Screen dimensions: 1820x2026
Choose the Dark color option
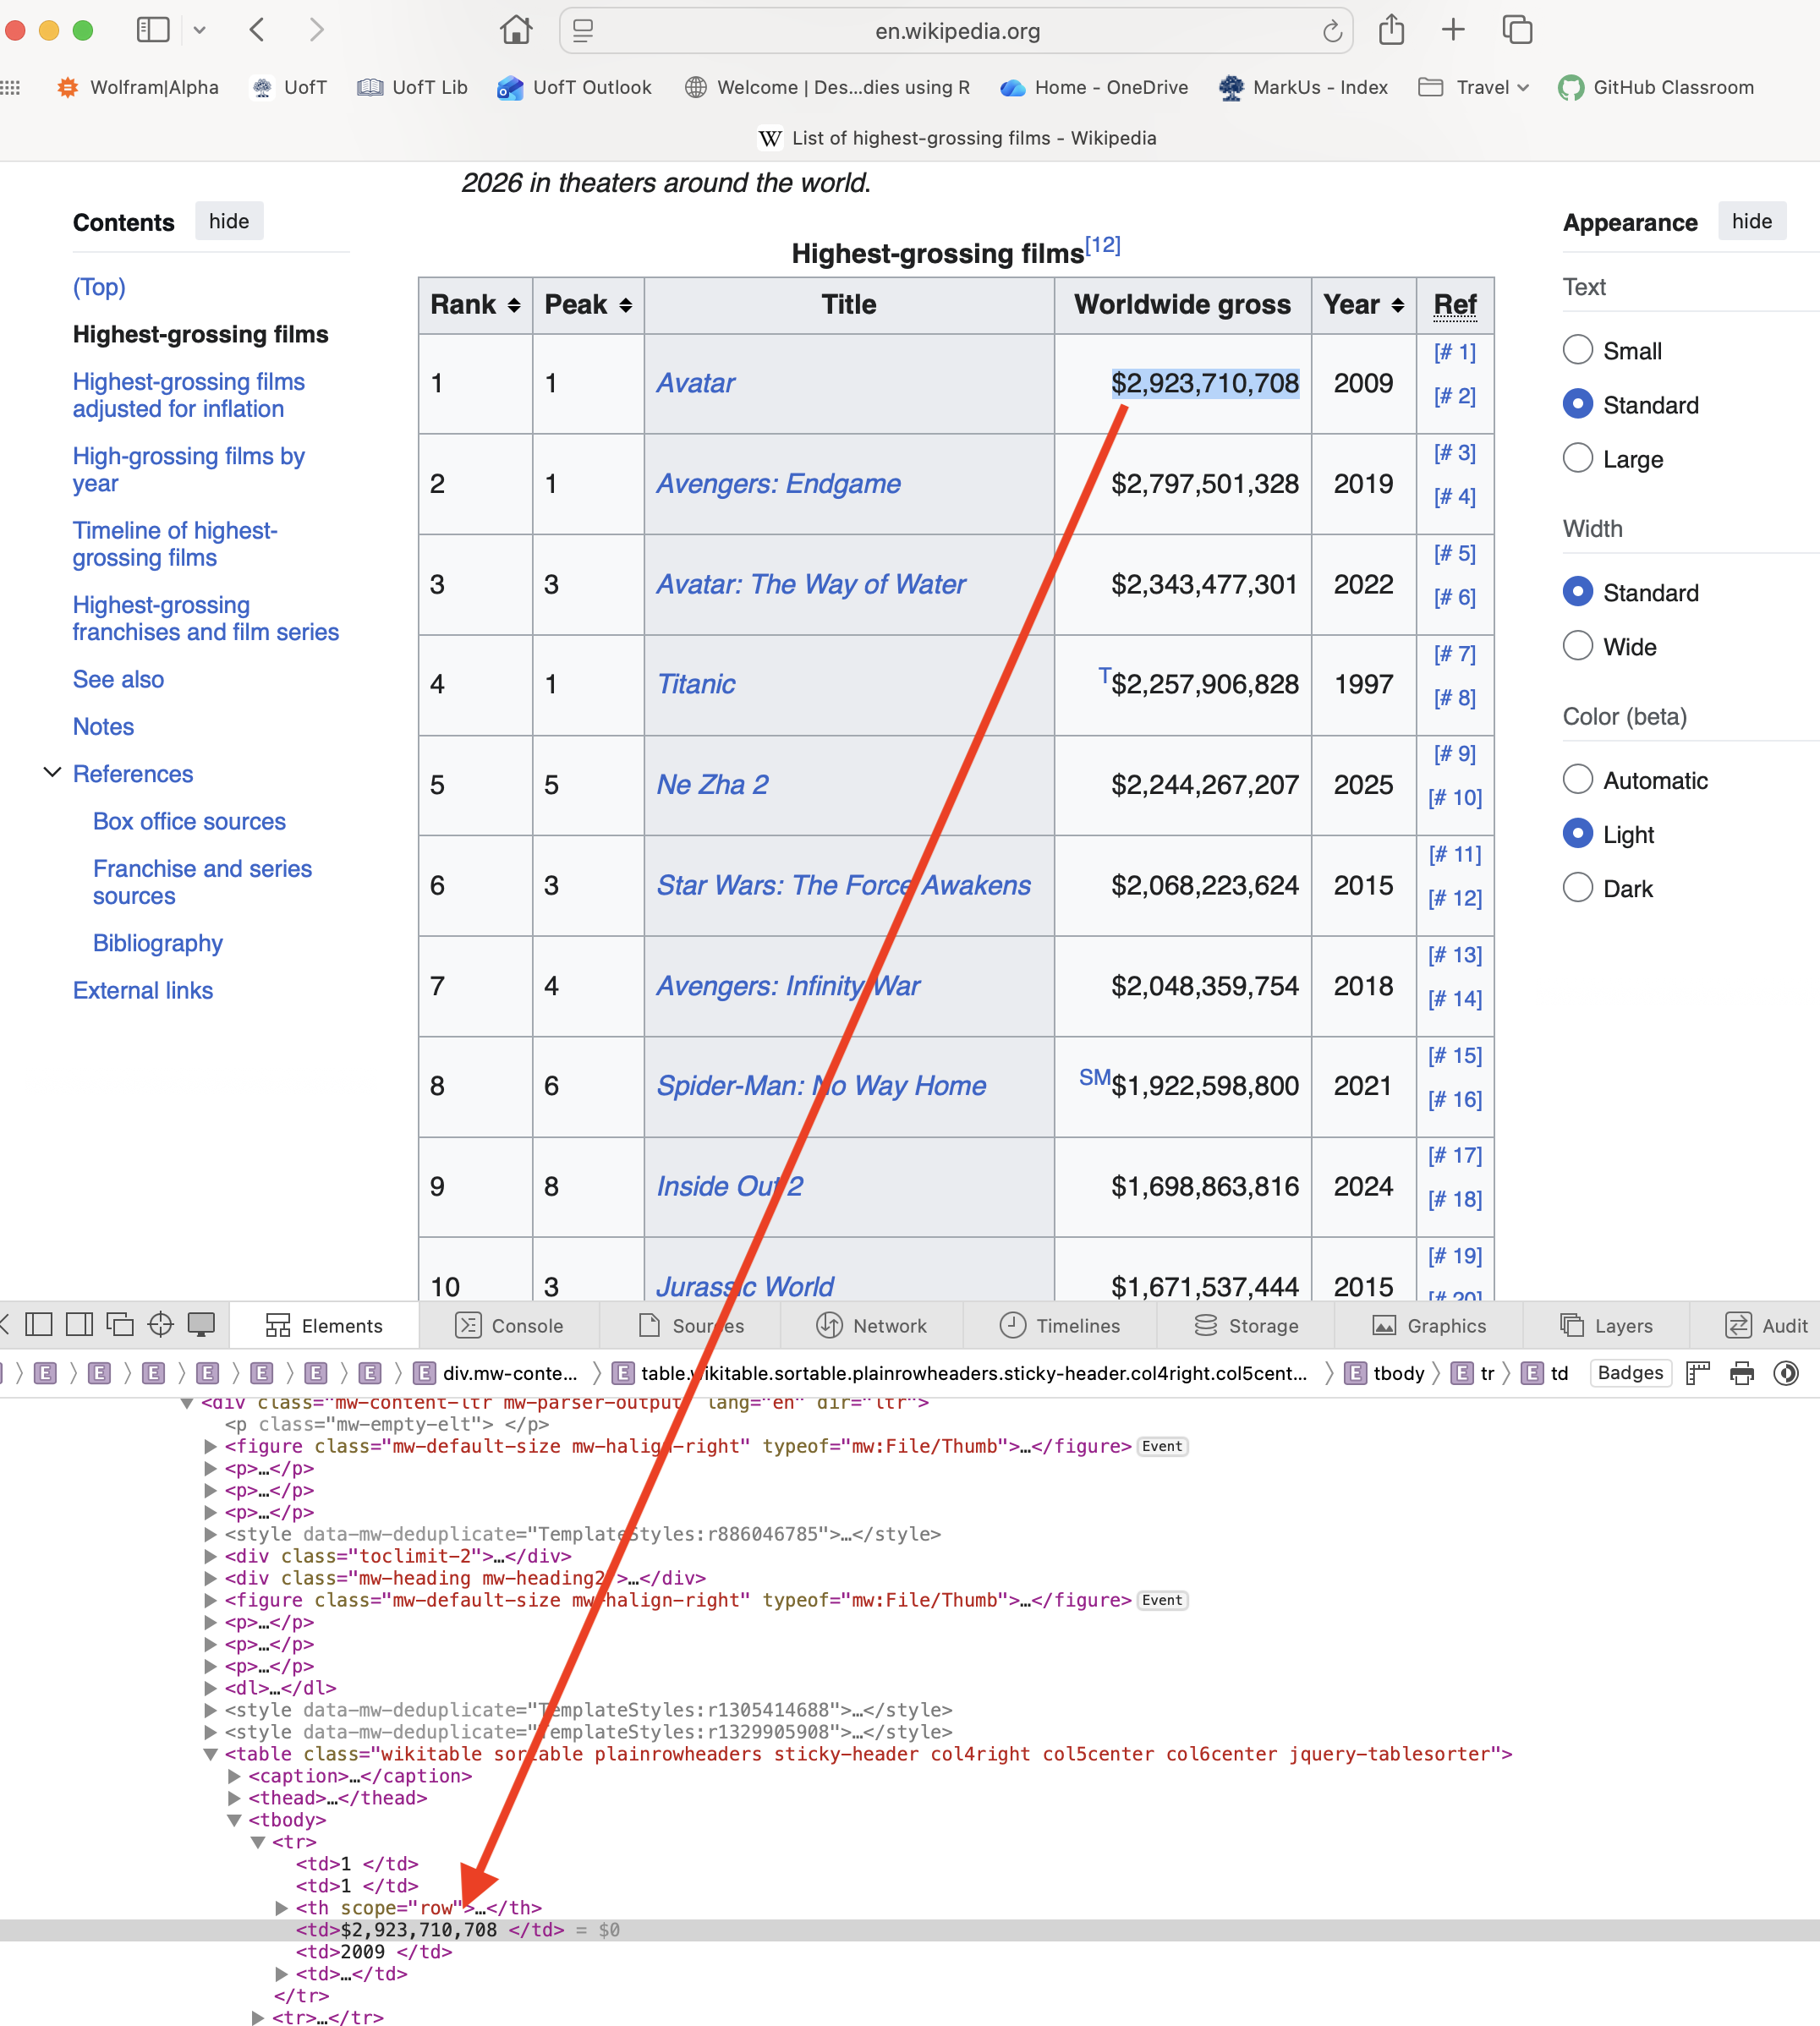(x=1578, y=888)
